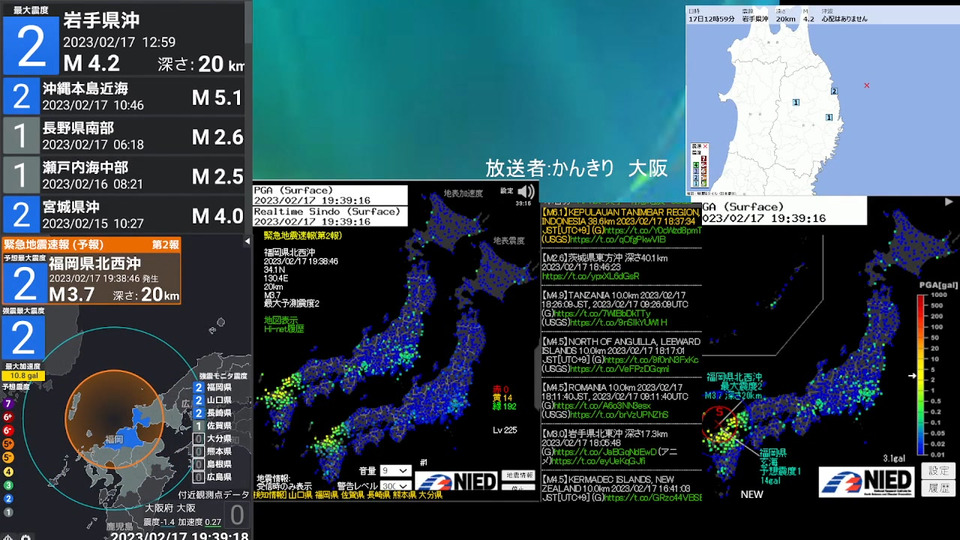Select the purple intensity 7 legend circle
960x540 pixels.
click(x=9, y=404)
